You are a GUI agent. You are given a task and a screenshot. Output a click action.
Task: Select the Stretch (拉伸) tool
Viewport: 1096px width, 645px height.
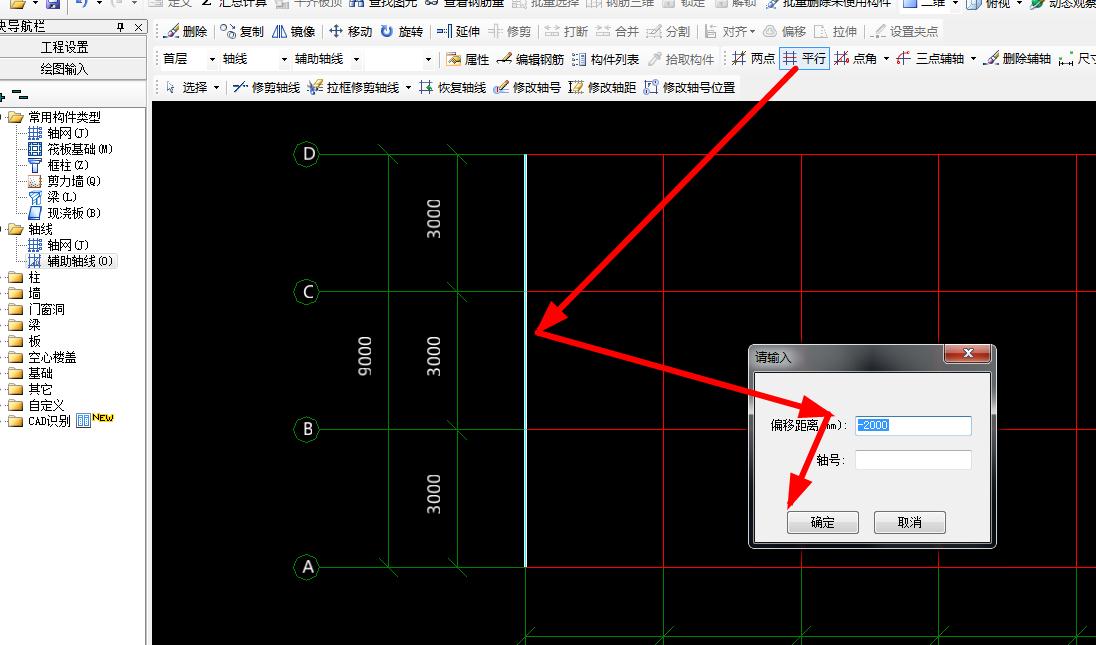(835, 31)
